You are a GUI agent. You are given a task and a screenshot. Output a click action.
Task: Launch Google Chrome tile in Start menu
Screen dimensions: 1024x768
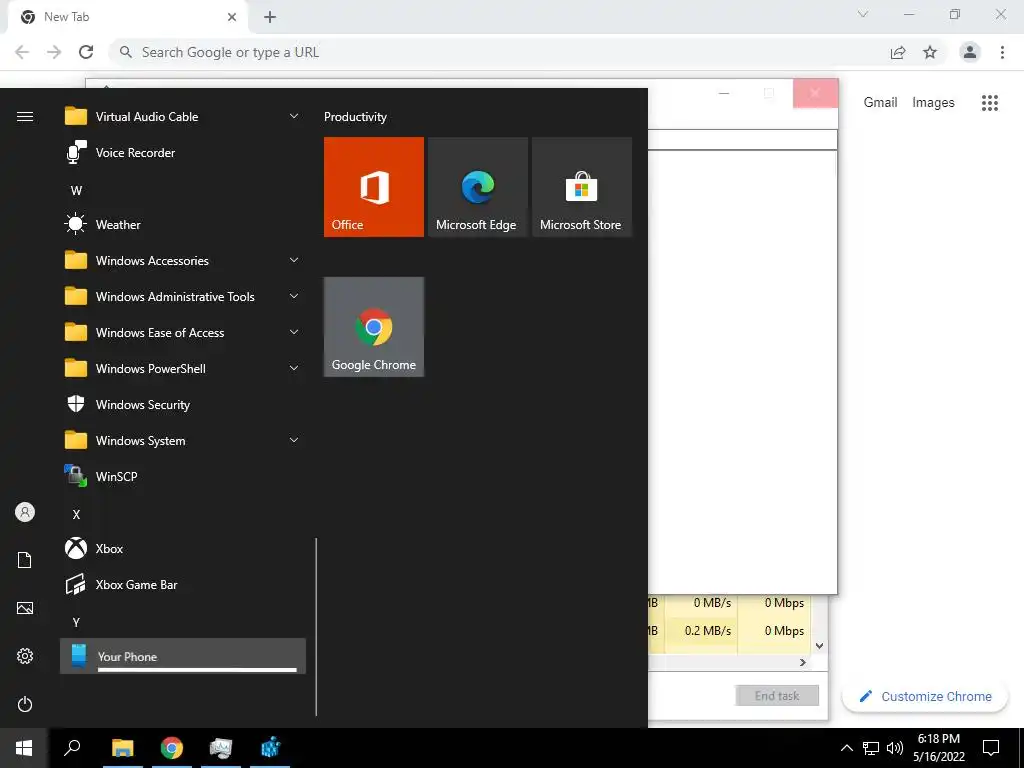[x=374, y=327]
